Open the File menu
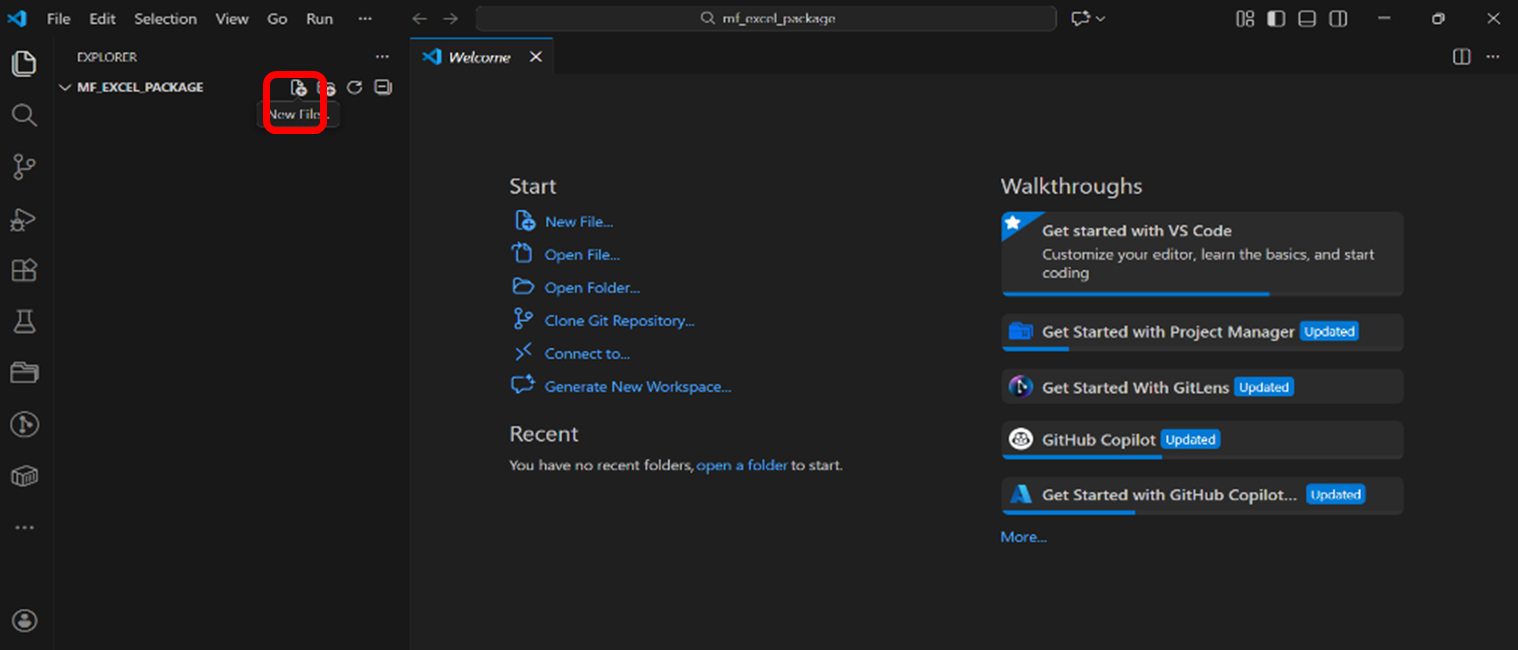Image resolution: width=1518 pixels, height=650 pixels. 59,19
